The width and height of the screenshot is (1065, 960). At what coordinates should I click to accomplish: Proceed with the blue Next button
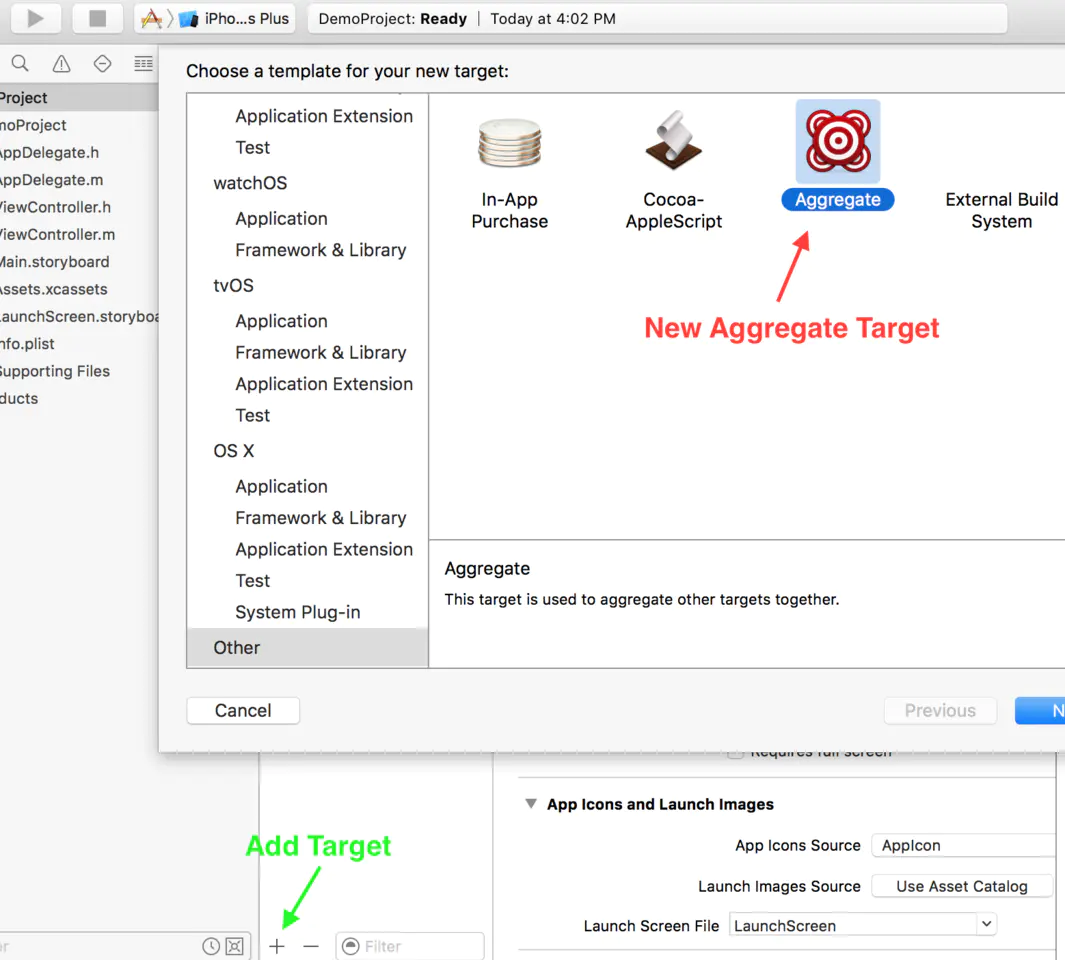point(1040,711)
